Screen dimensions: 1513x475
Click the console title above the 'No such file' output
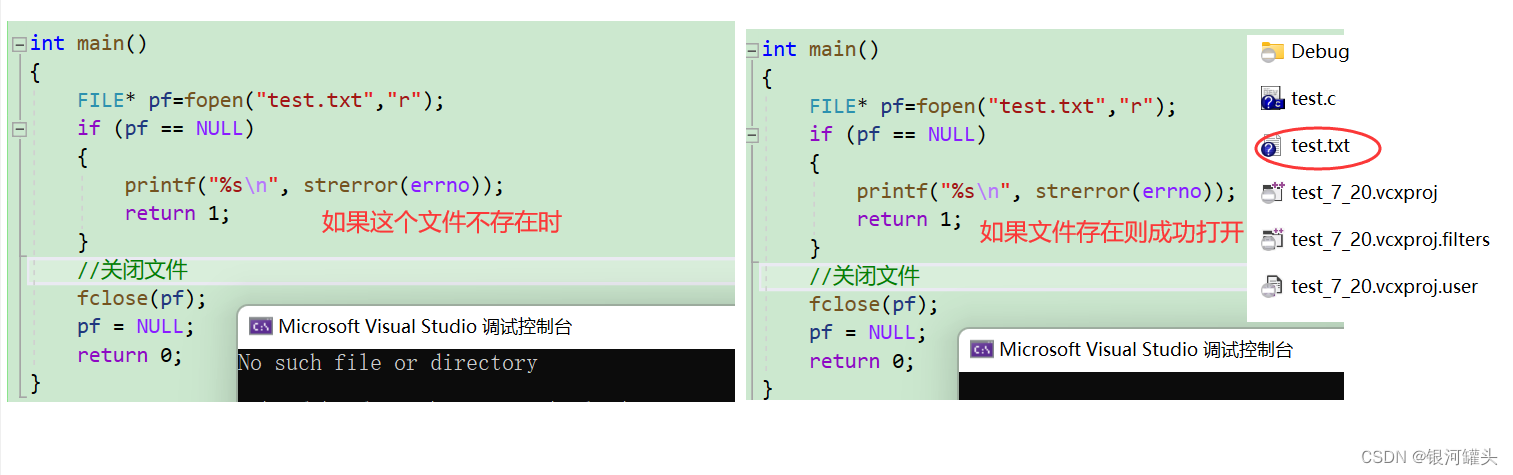pyautogui.click(x=426, y=326)
